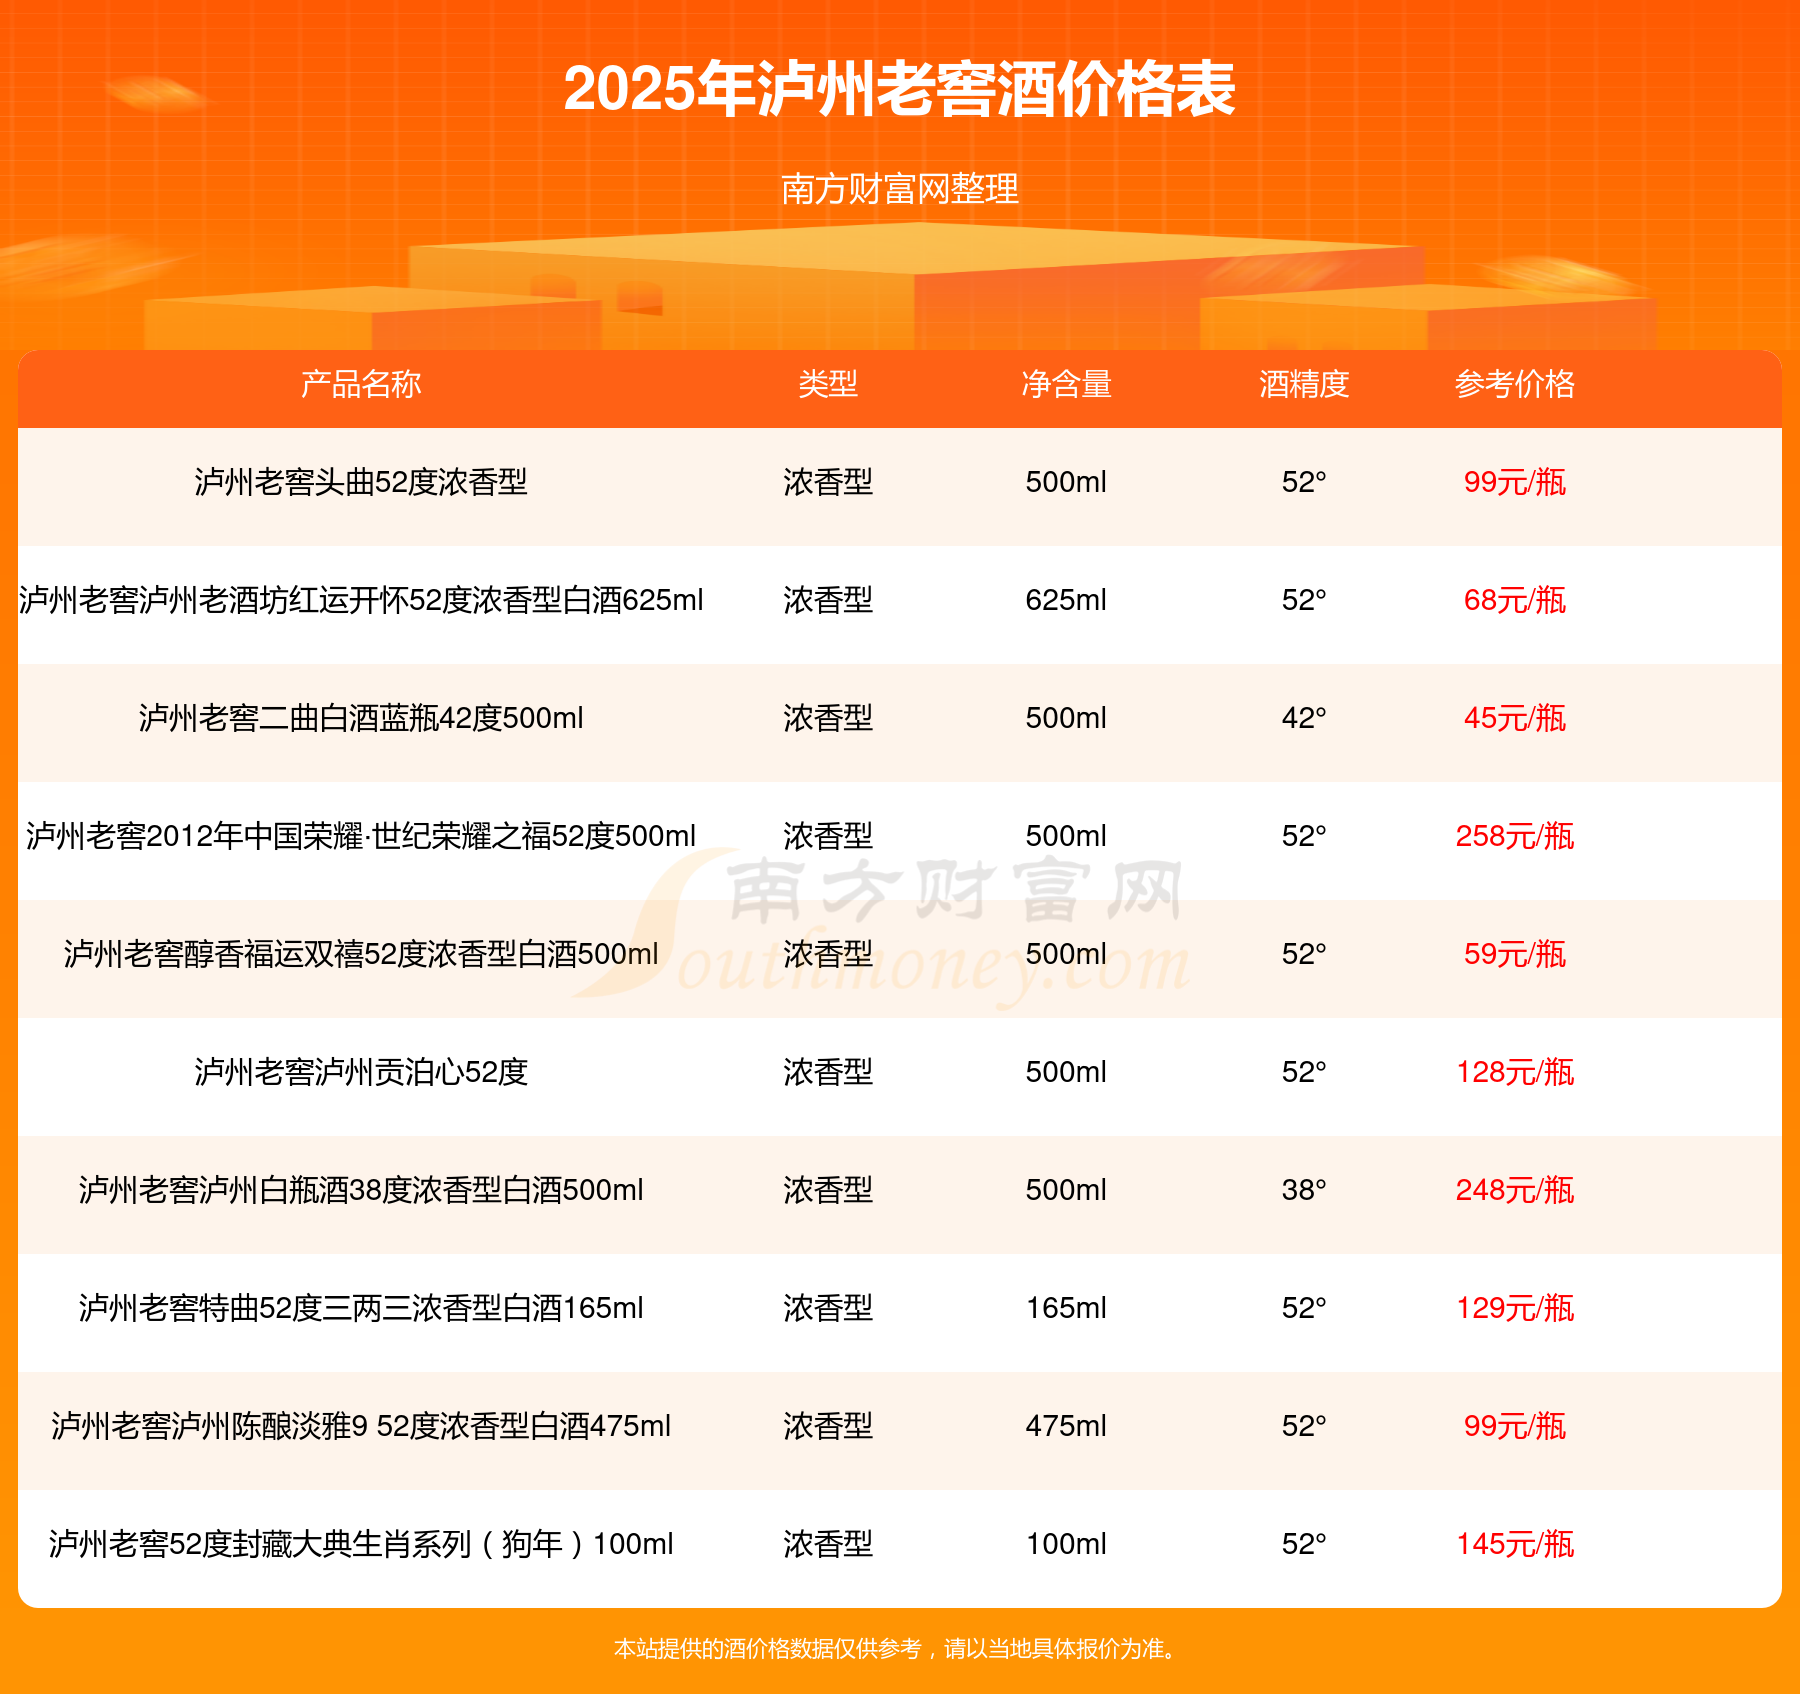Click the footer disclaimer '本站提供的酒价格数据仅供参考'
Viewport: 1800px width, 1694px height.
[767, 1649]
